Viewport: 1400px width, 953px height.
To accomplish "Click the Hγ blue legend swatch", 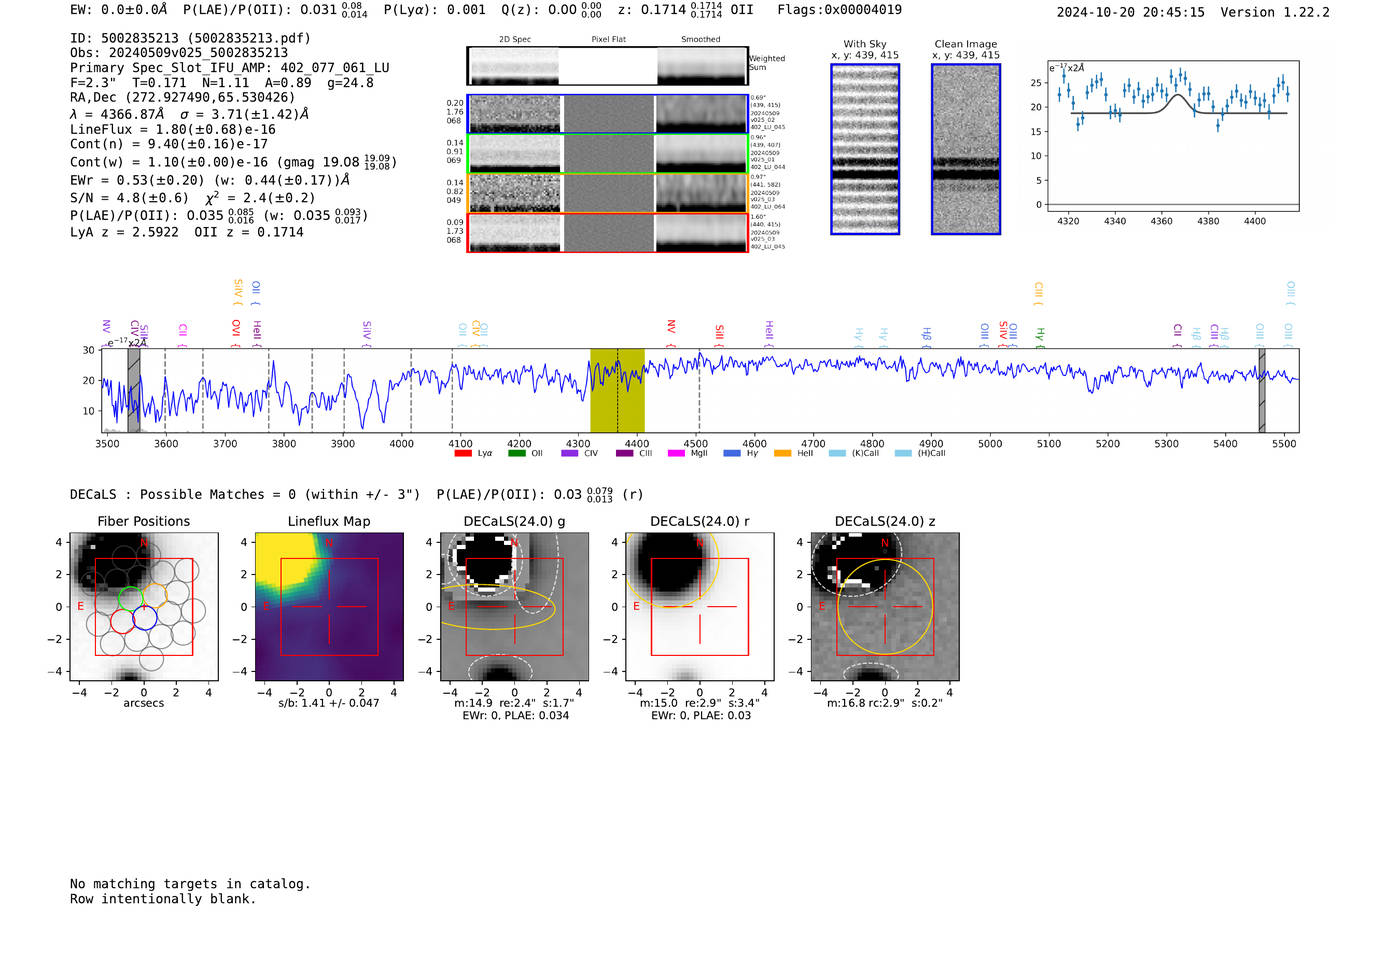I will click(732, 453).
